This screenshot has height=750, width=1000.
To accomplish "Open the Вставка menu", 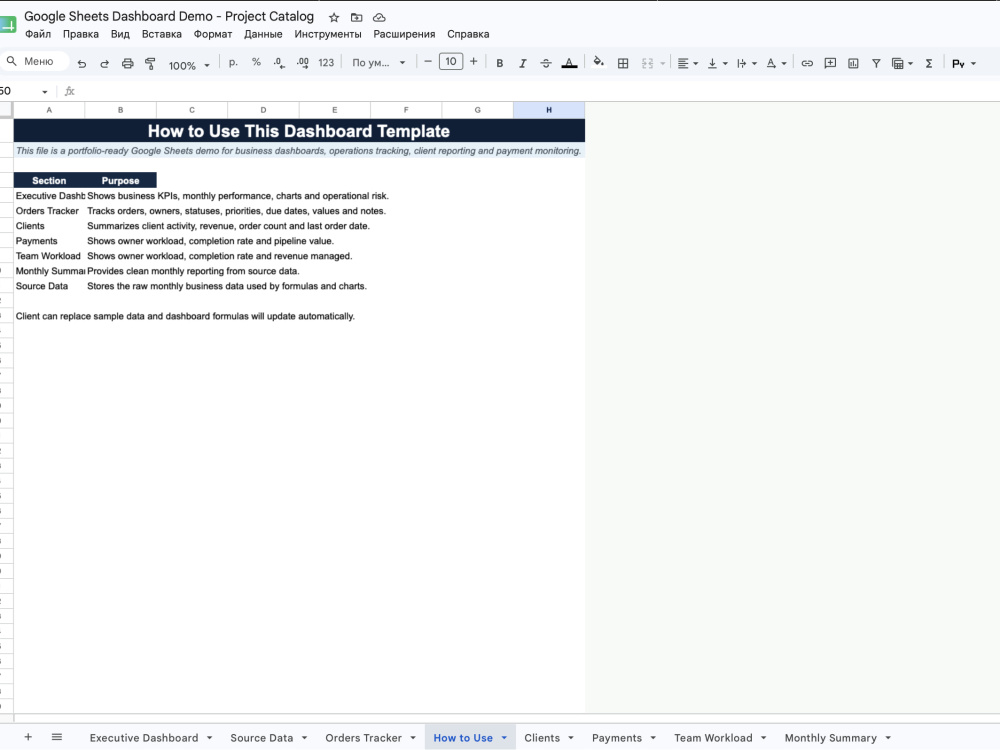I will (161, 34).
